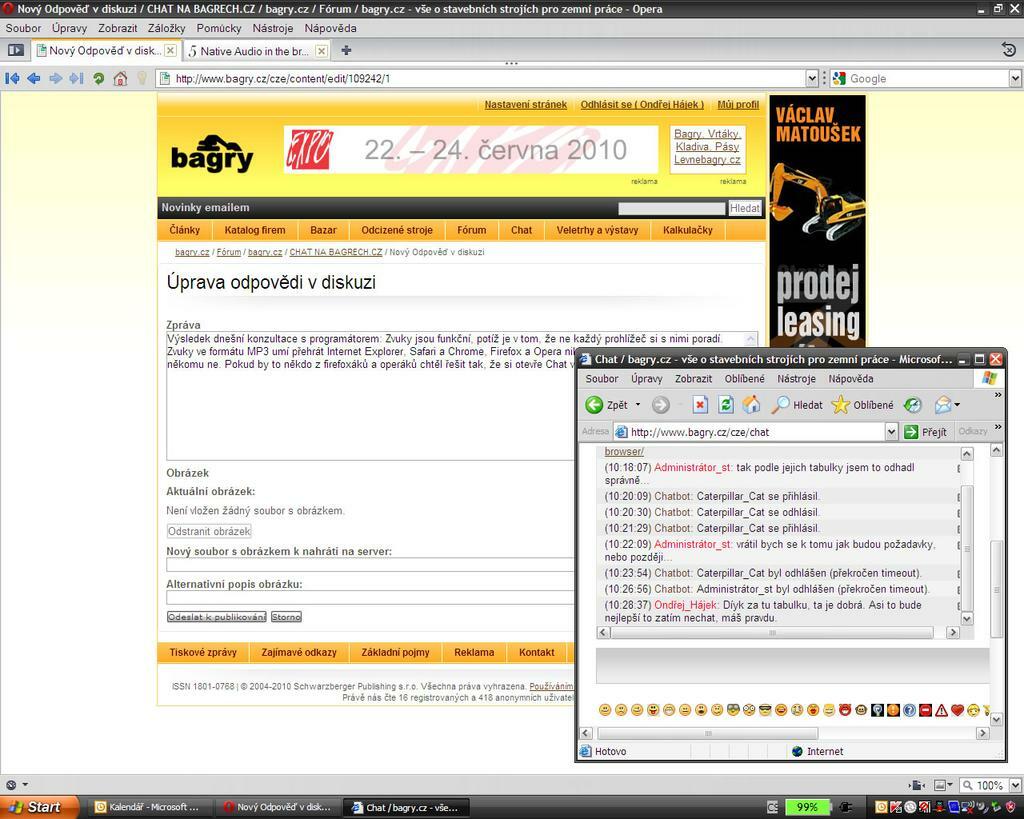The height and width of the screenshot is (819, 1024).
Task: Insert the warning triangle emoticon
Action: coord(941,710)
